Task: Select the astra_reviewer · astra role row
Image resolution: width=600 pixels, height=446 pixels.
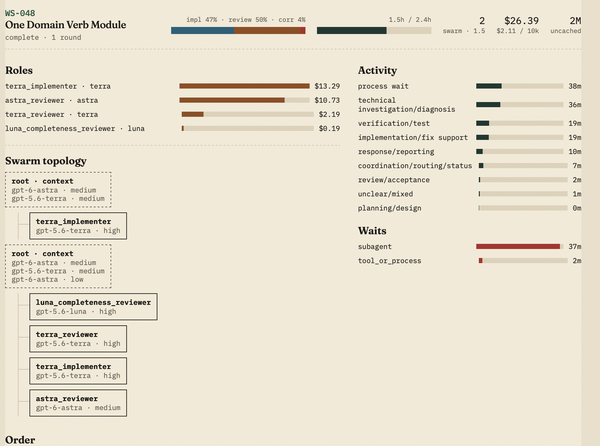Action: click(x=173, y=100)
